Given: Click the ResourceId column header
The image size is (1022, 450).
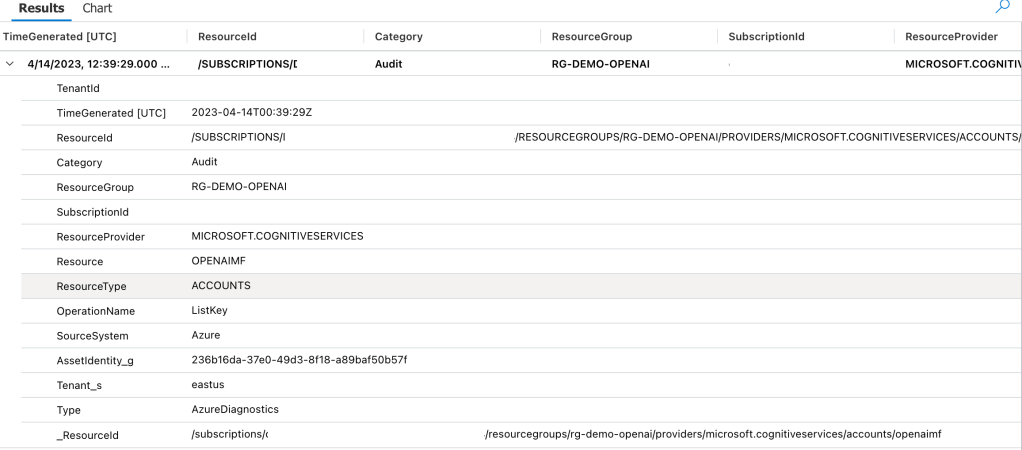Looking at the screenshot, I should click(x=227, y=37).
